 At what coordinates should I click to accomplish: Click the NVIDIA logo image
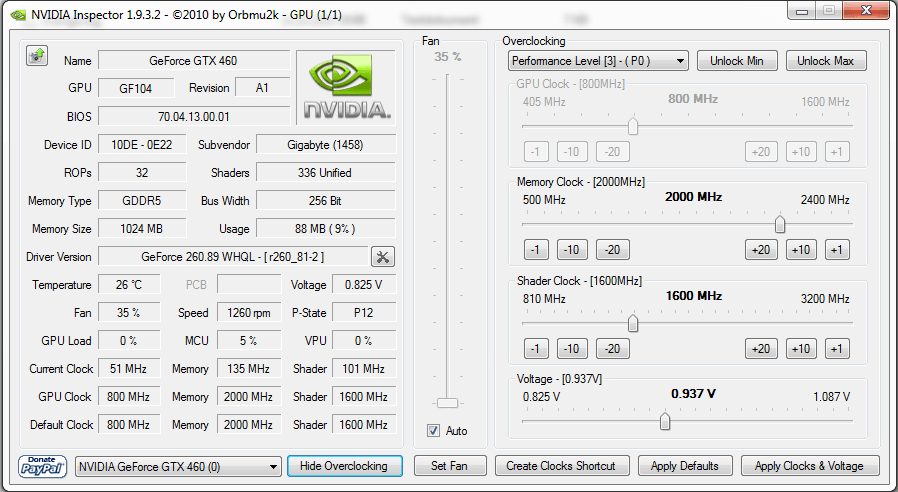pyautogui.click(x=346, y=87)
